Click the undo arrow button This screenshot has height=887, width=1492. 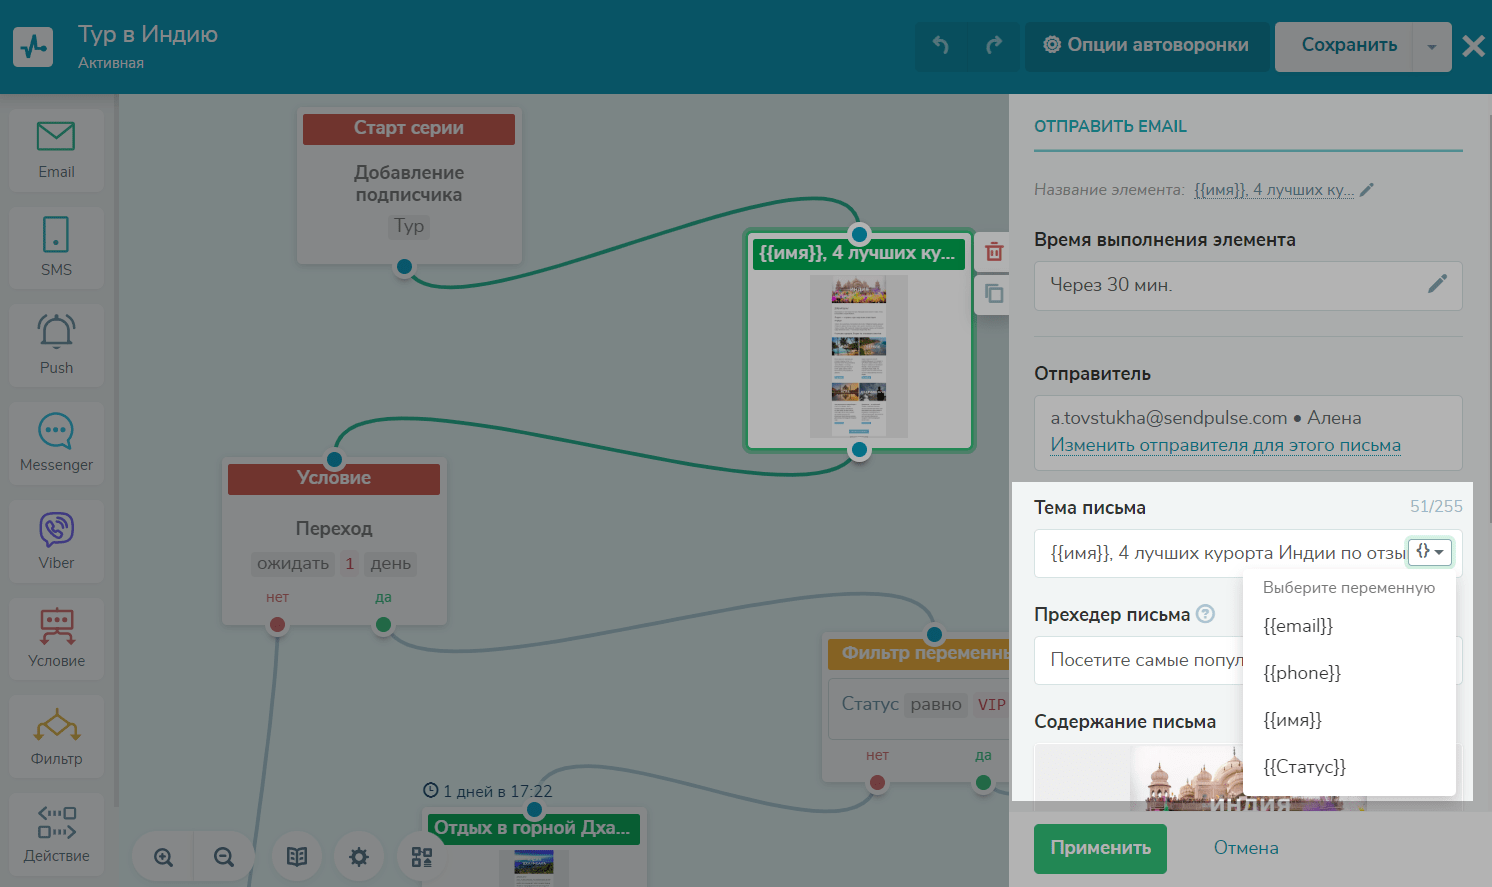(x=941, y=45)
